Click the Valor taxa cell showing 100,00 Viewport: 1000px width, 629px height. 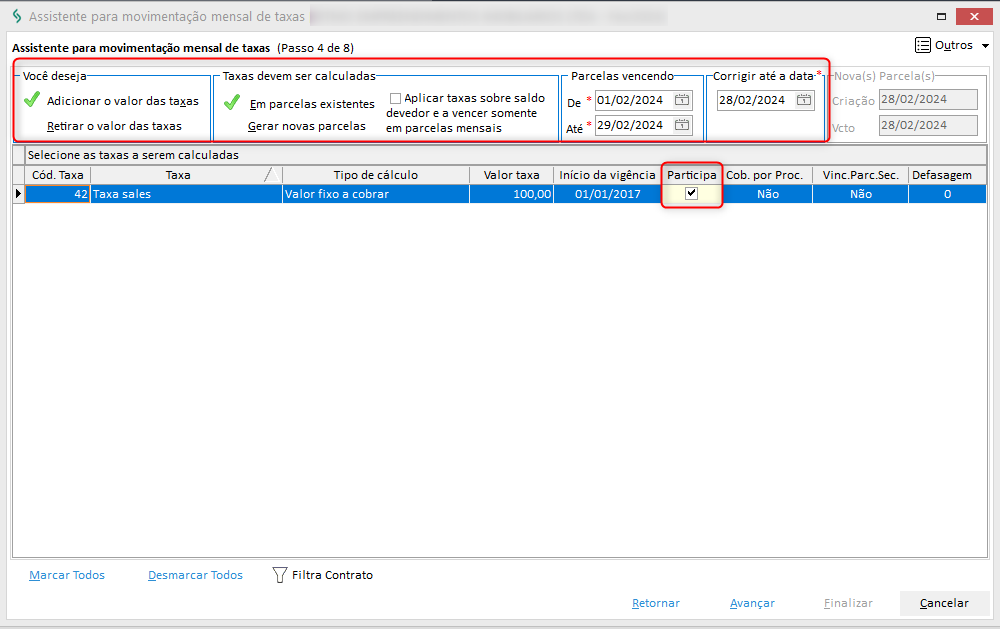point(511,194)
